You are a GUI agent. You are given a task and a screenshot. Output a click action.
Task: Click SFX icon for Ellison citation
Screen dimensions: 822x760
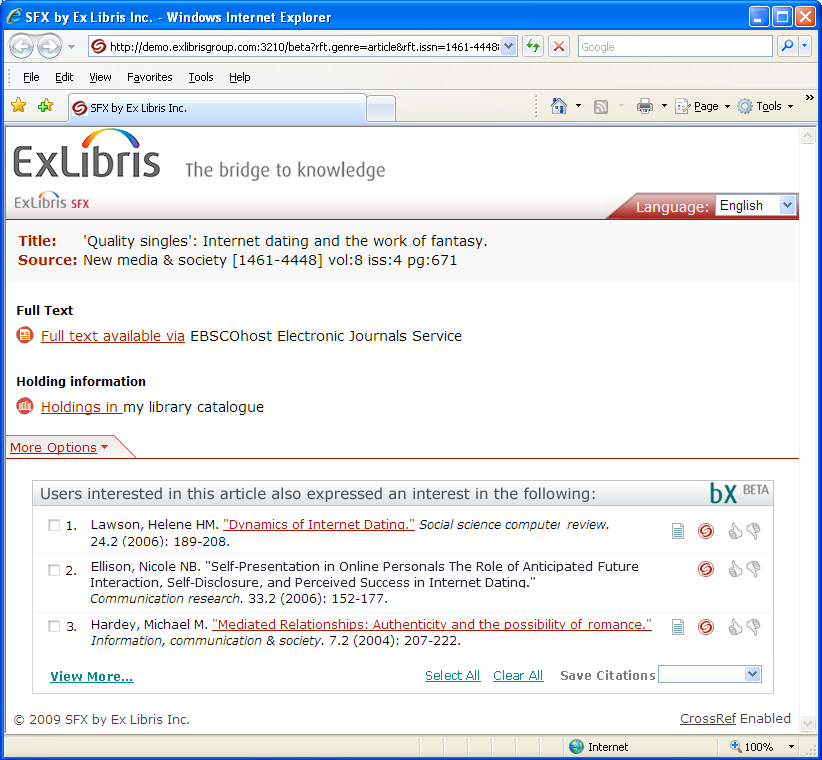(706, 569)
